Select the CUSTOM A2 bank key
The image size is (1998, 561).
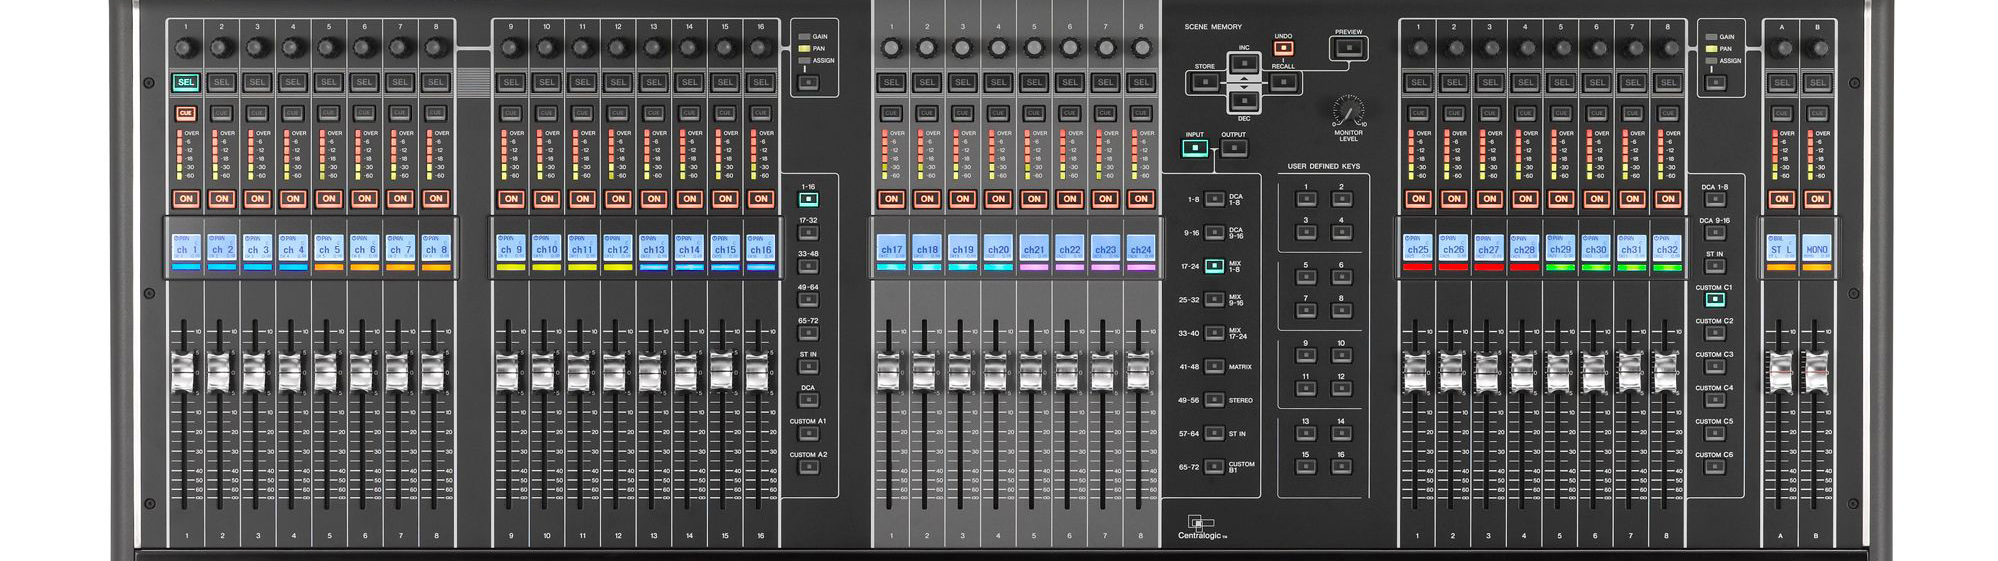click(x=808, y=467)
